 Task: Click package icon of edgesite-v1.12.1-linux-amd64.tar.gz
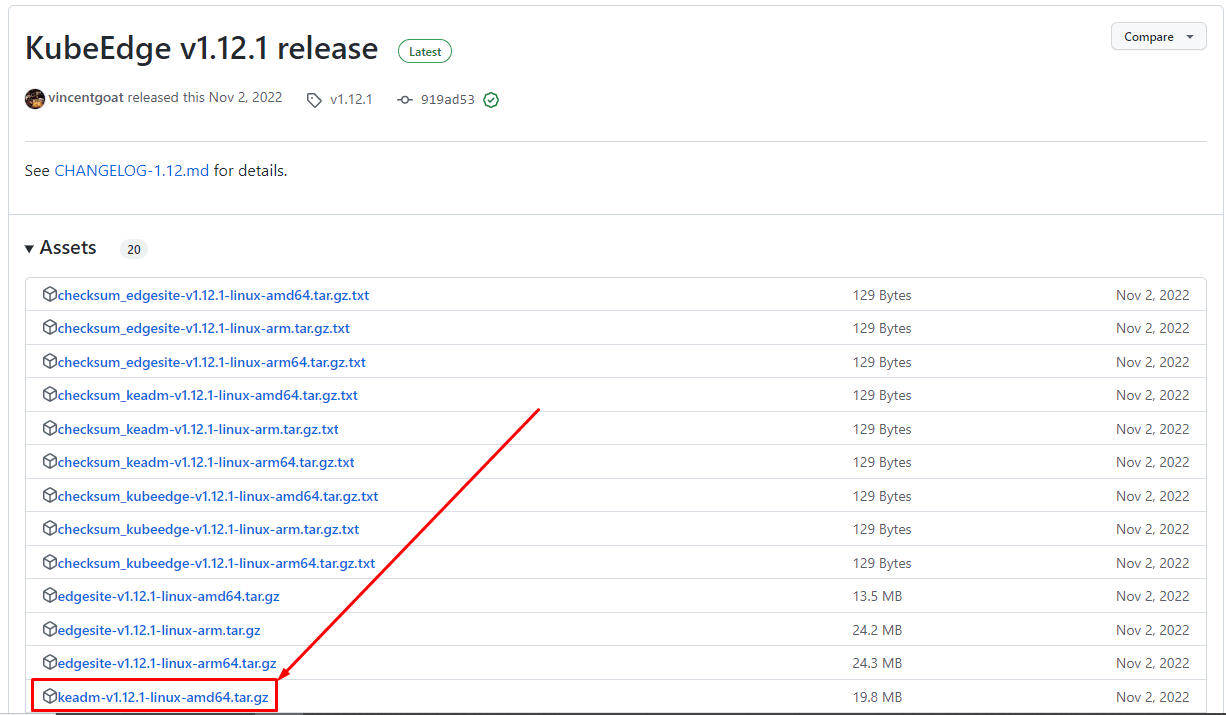[50, 596]
